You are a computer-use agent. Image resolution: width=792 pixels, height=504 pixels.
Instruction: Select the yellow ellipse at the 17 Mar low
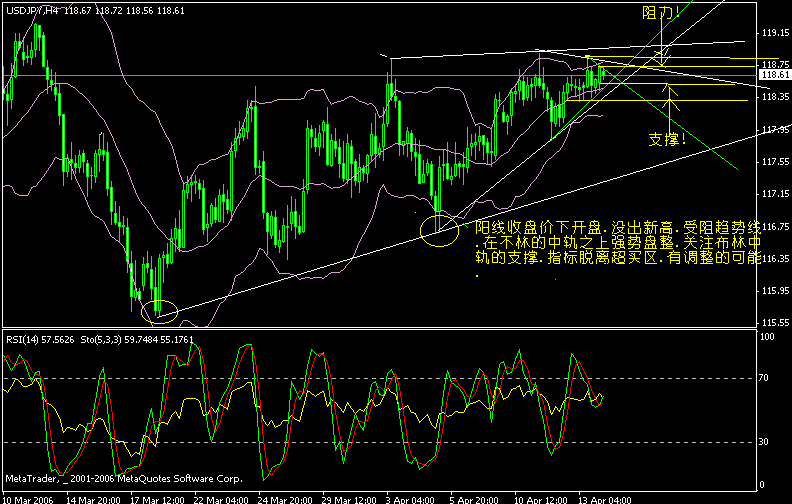coord(160,311)
